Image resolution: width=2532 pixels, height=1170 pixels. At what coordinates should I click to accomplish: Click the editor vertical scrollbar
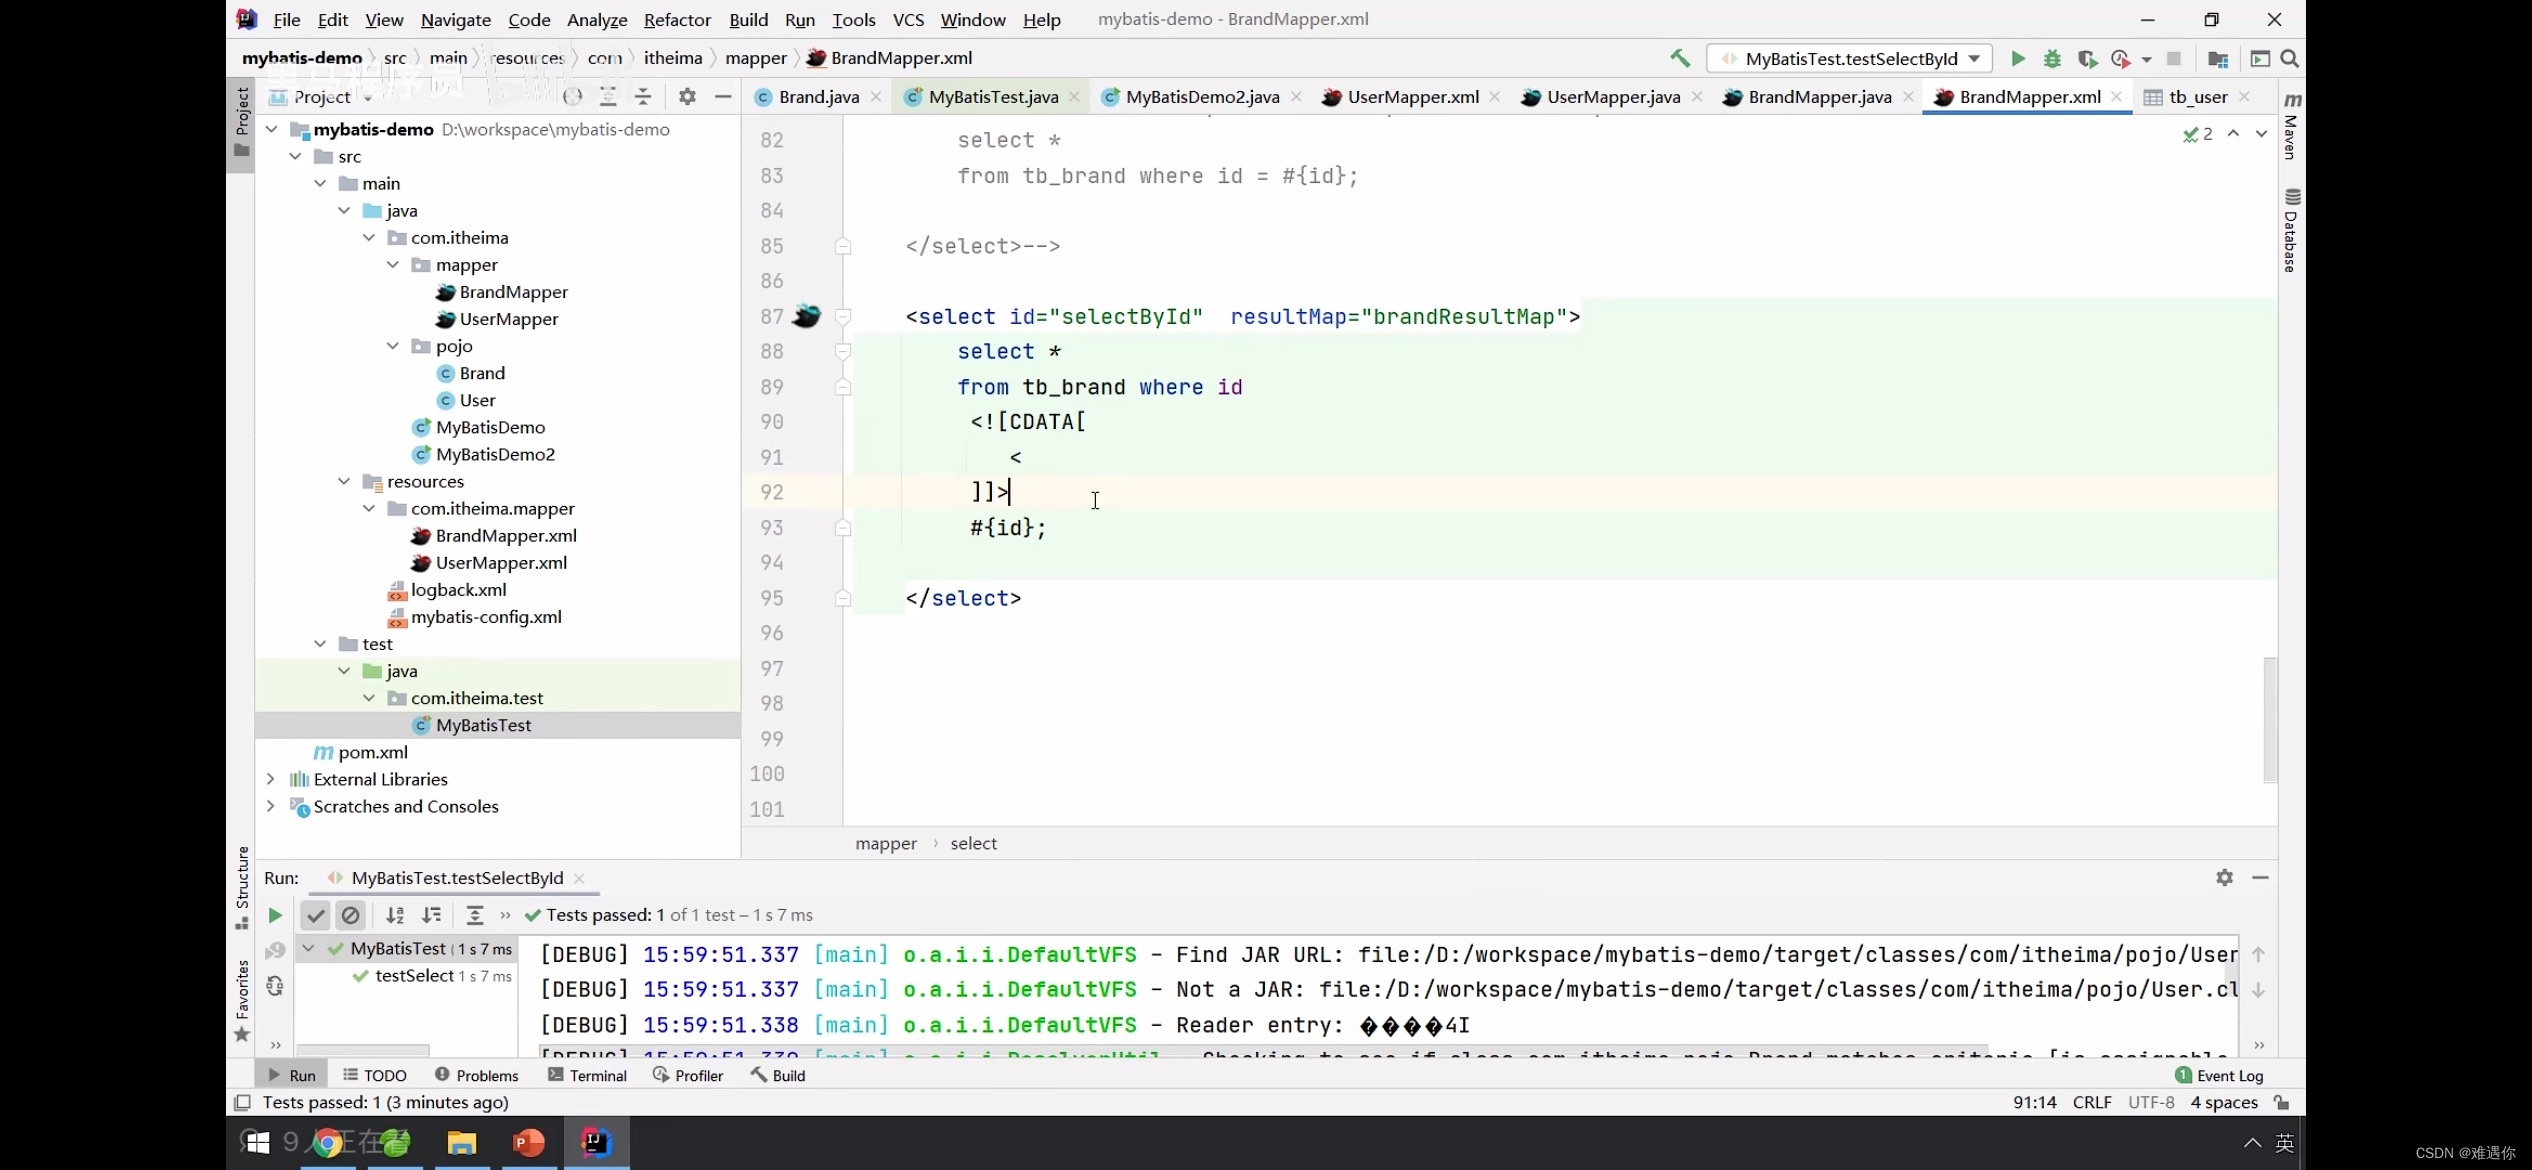coord(2270,720)
